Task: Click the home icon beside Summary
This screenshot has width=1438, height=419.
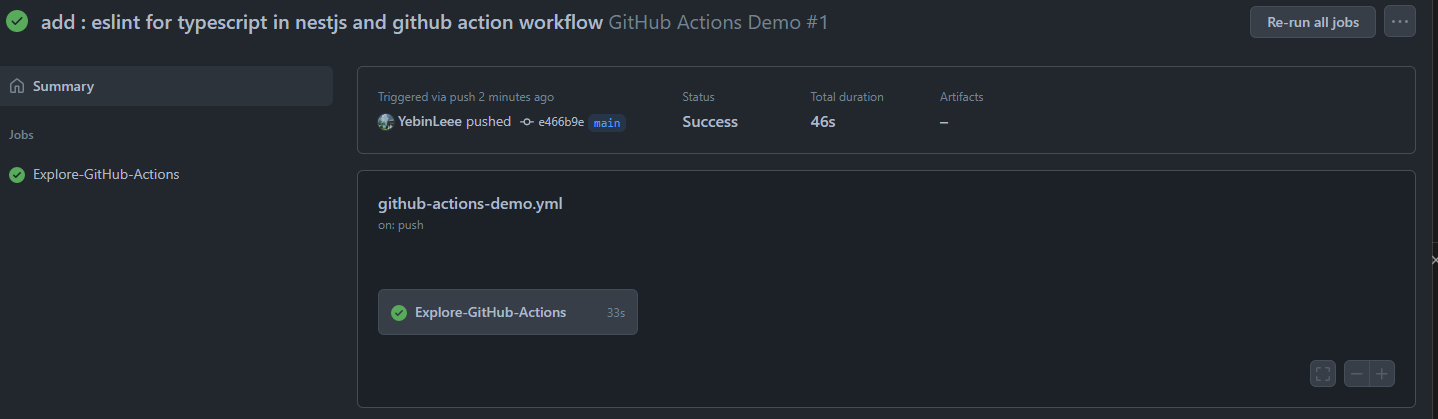Action: [x=17, y=86]
